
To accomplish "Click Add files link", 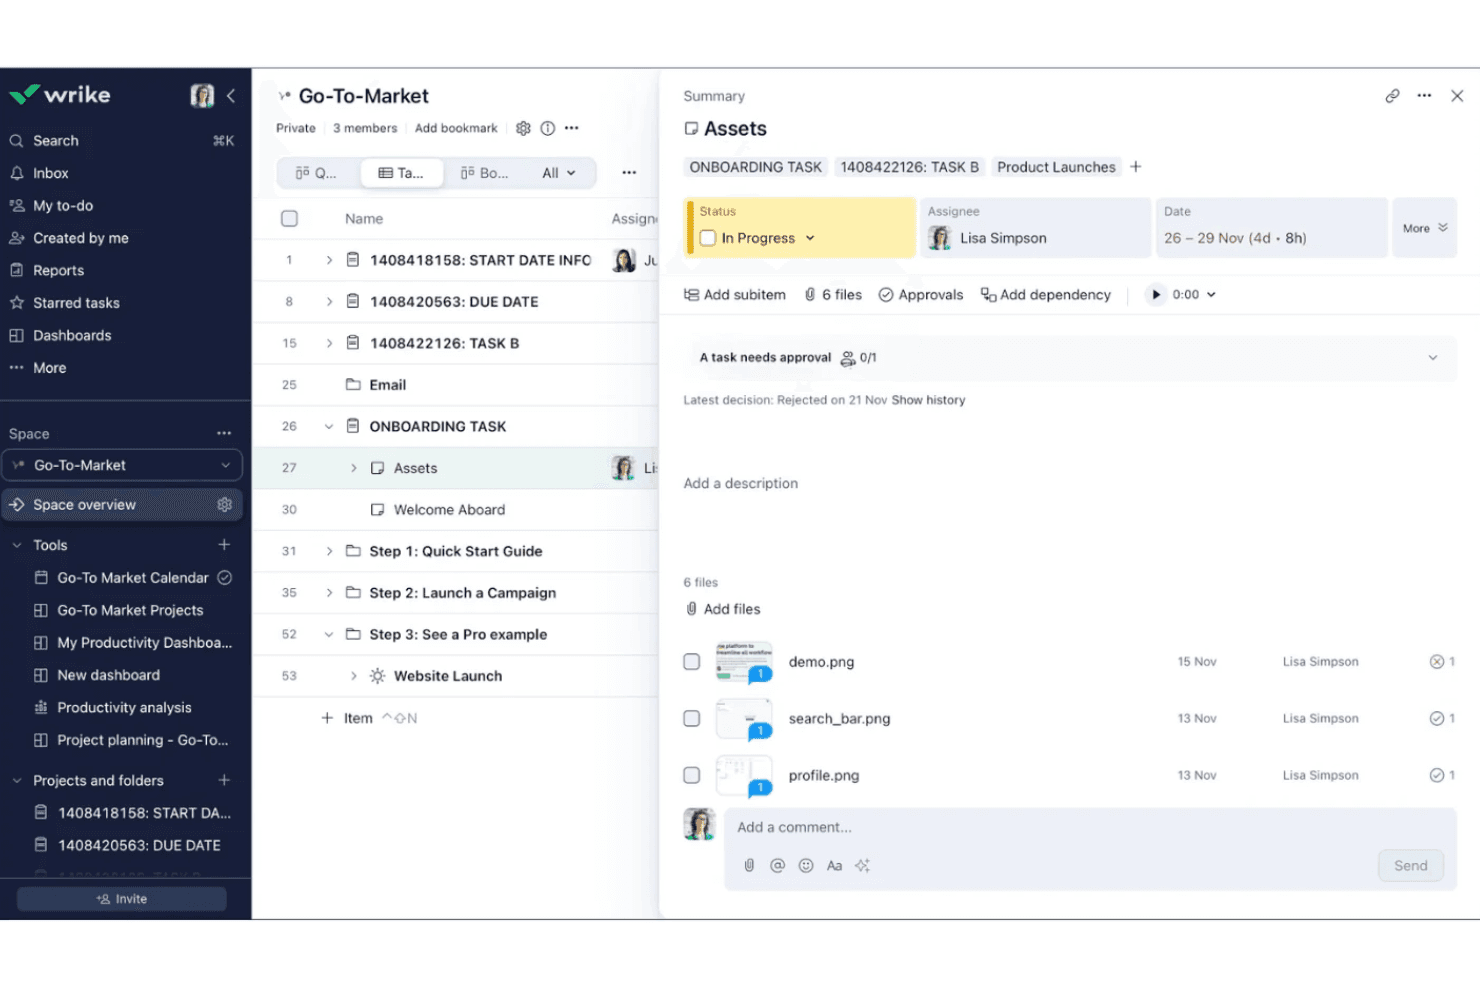I will 723,609.
